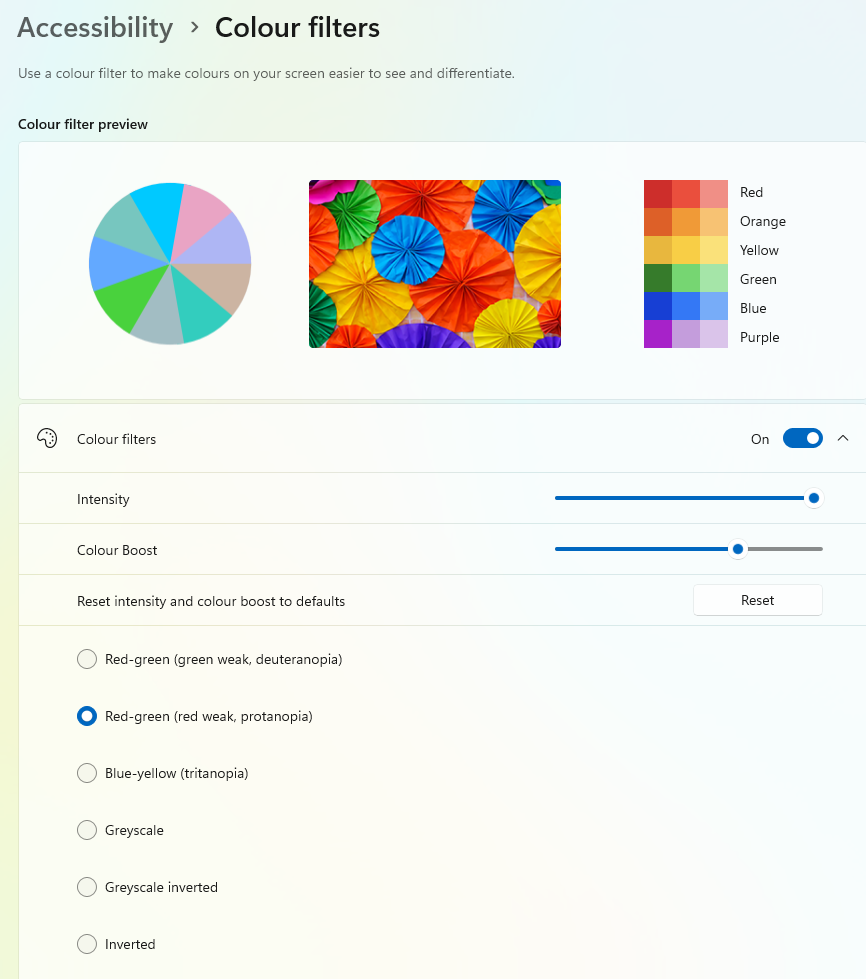
Task: Click the lightest yellow swatch
Action: [714, 250]
